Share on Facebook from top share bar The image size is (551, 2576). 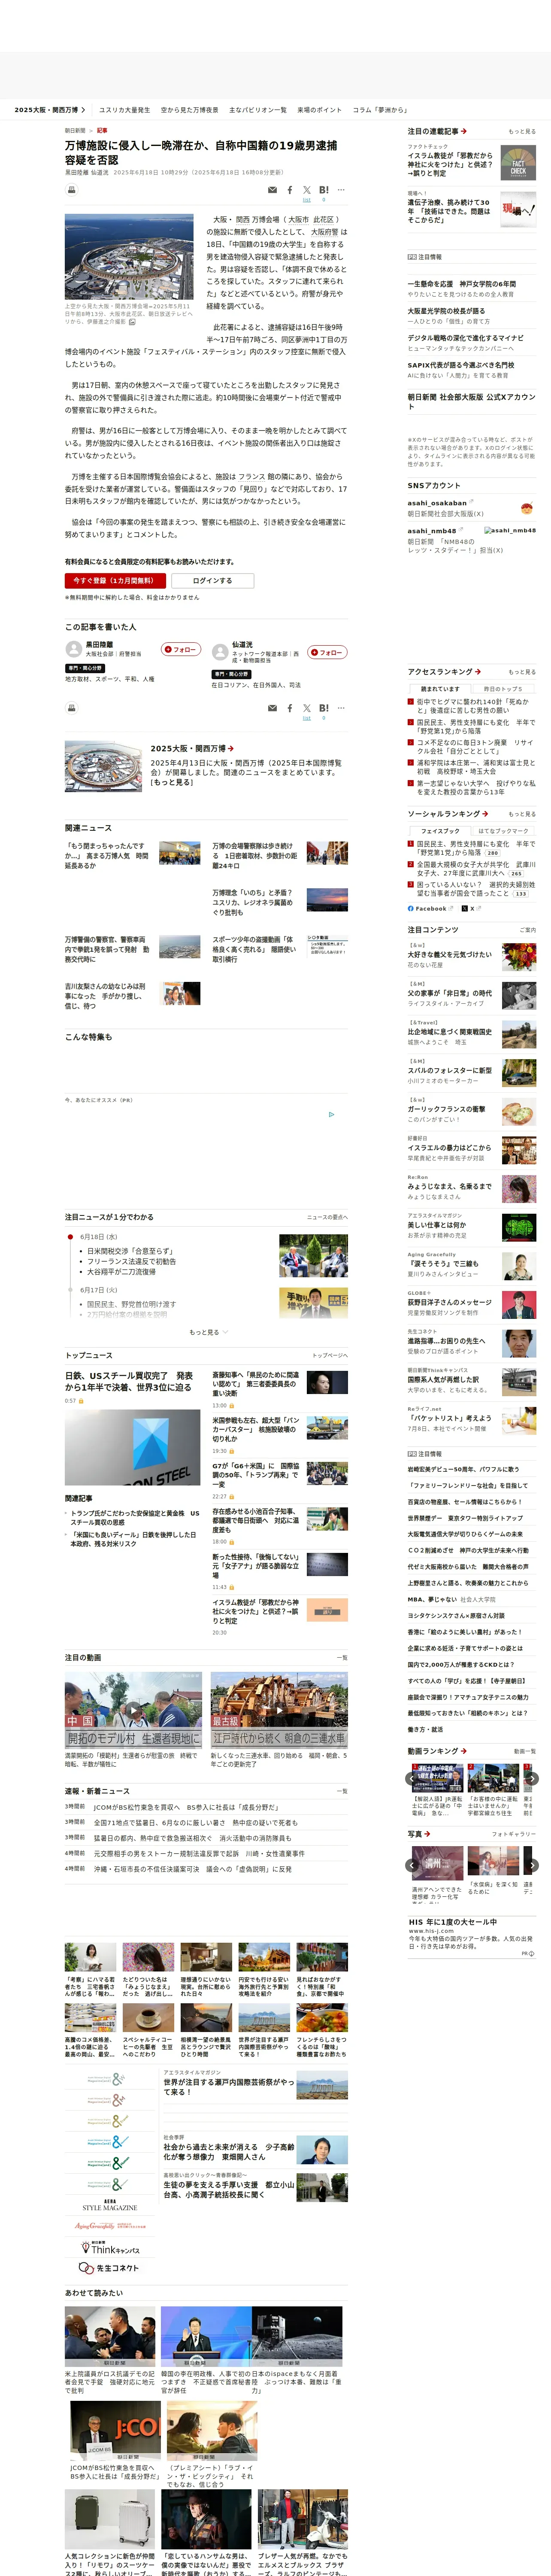click(x=290, y=190)
